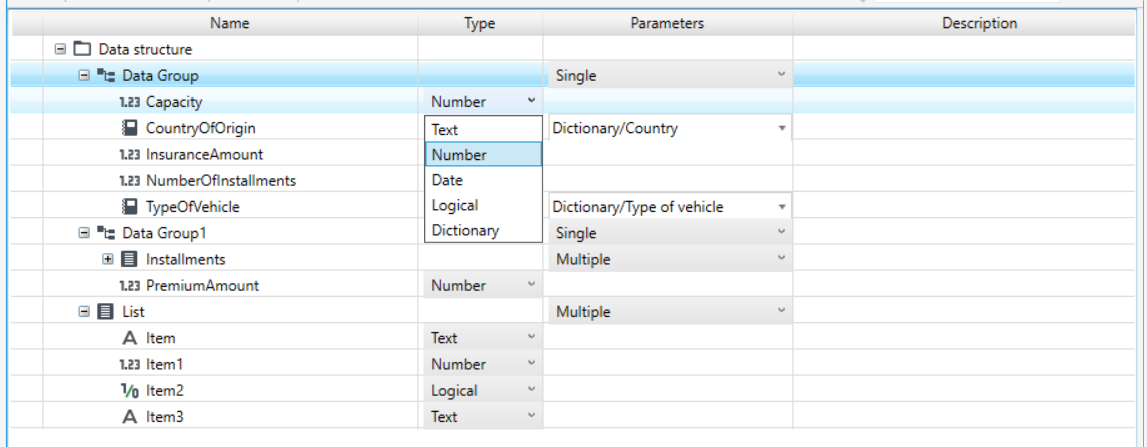Collapse the List node

84,312
